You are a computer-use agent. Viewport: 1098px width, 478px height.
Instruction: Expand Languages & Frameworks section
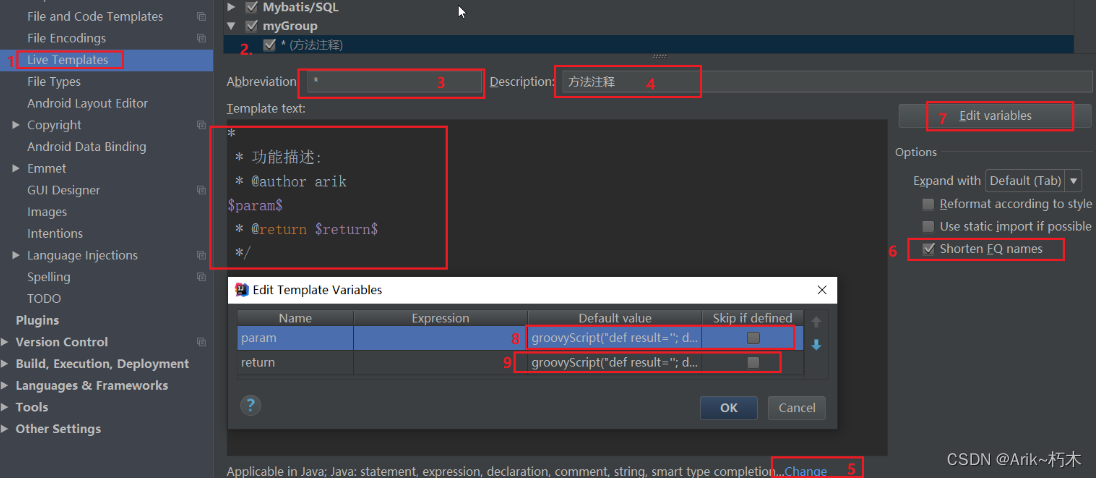(x=6, y=385)
